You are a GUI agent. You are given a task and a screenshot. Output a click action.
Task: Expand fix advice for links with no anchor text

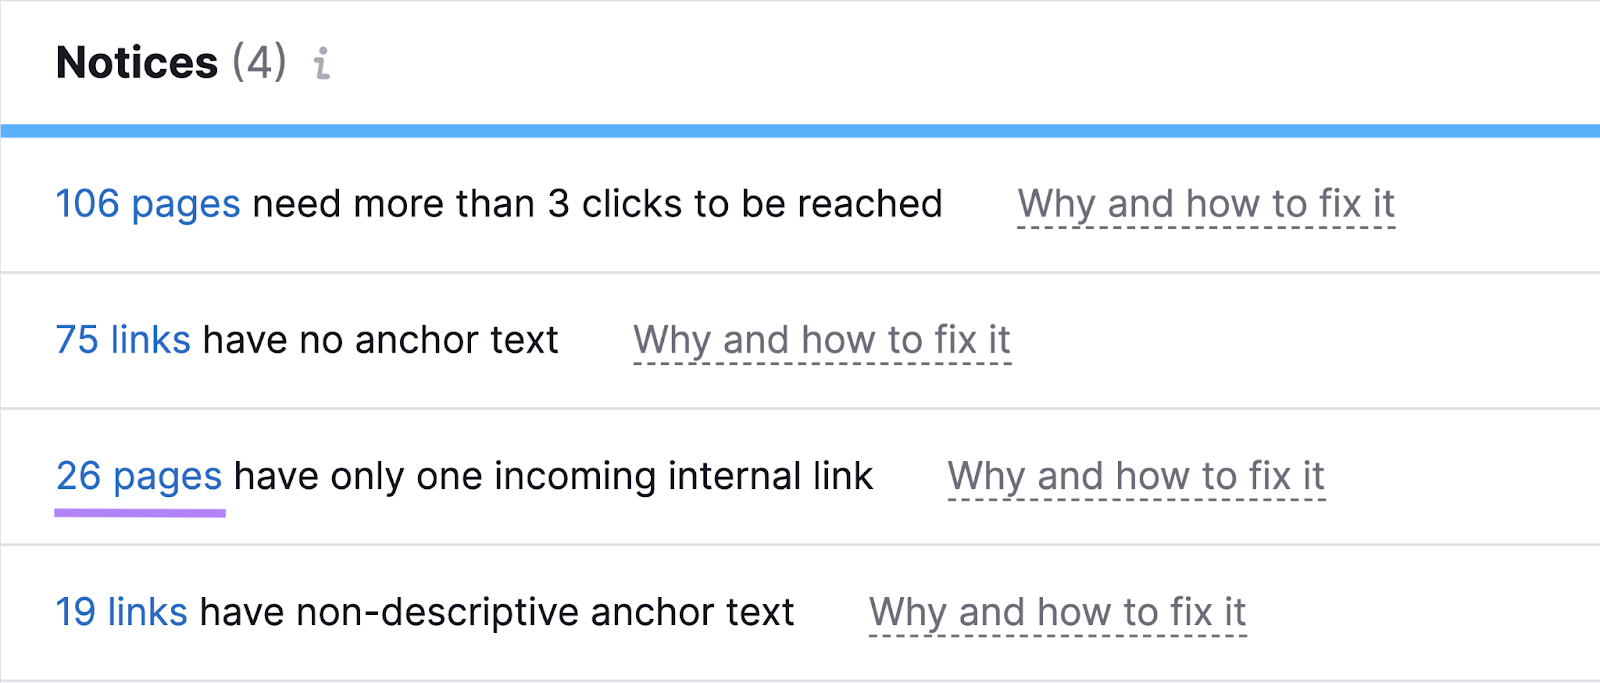pyautogui.click(x=821, y=340)
